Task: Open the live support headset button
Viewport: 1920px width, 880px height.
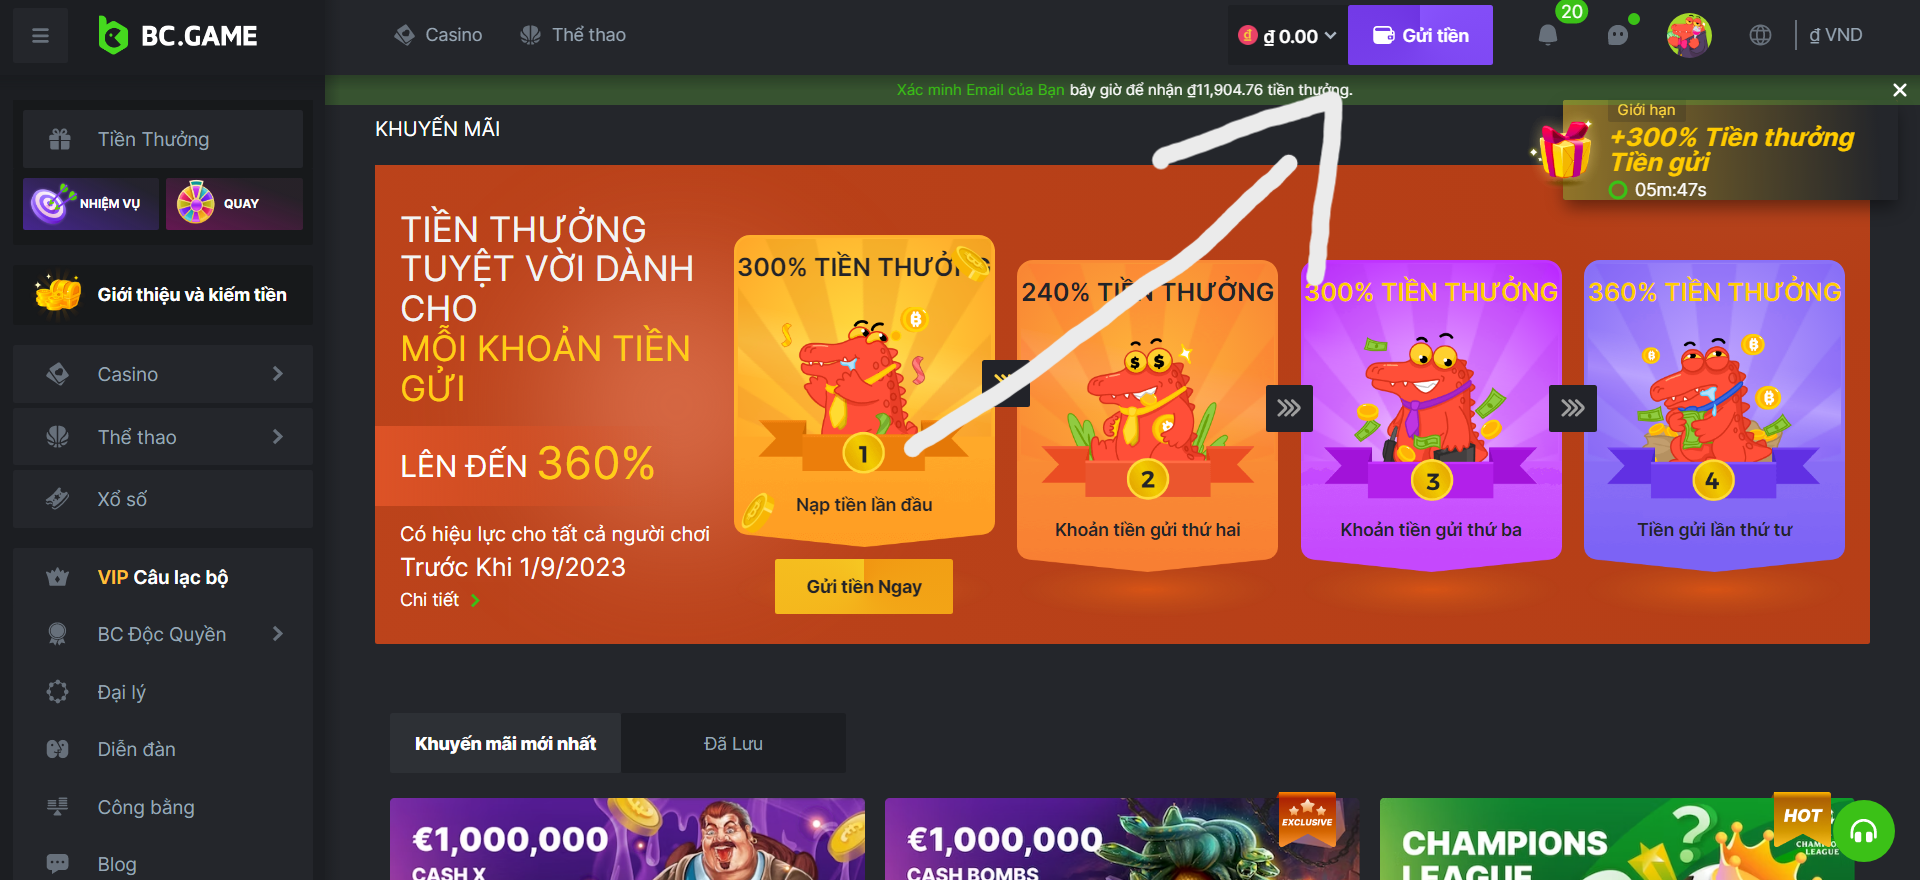Action: (x=1864, y=831)
